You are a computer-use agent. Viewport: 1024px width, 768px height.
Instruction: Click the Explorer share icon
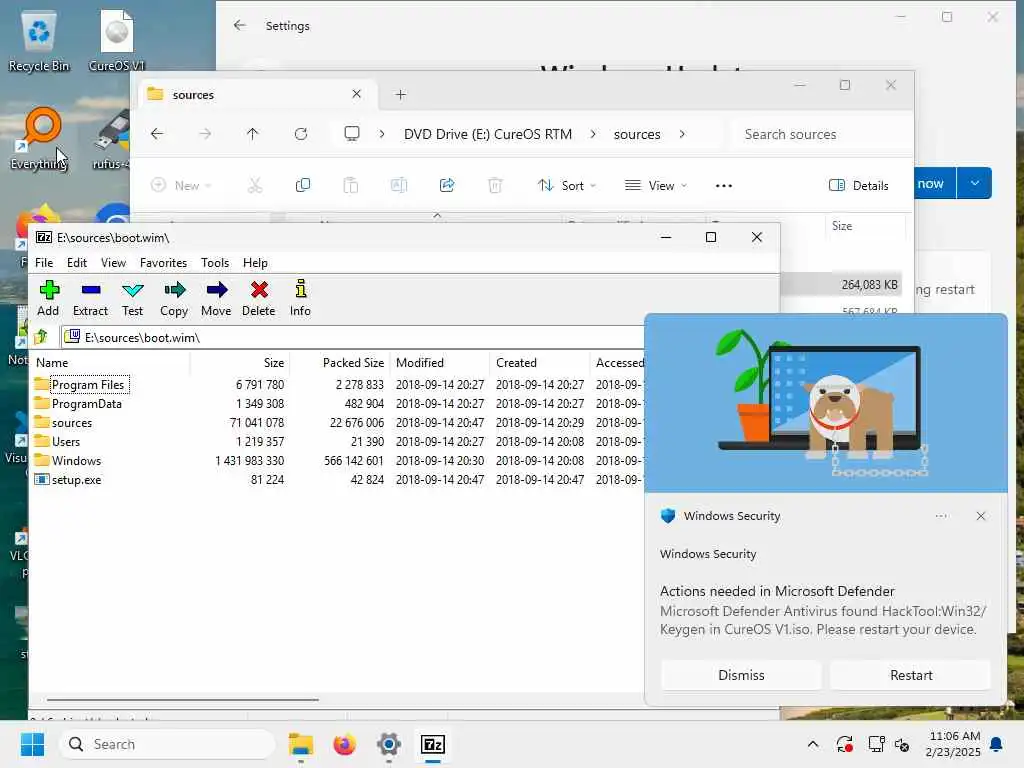click(x=447, y=185)
